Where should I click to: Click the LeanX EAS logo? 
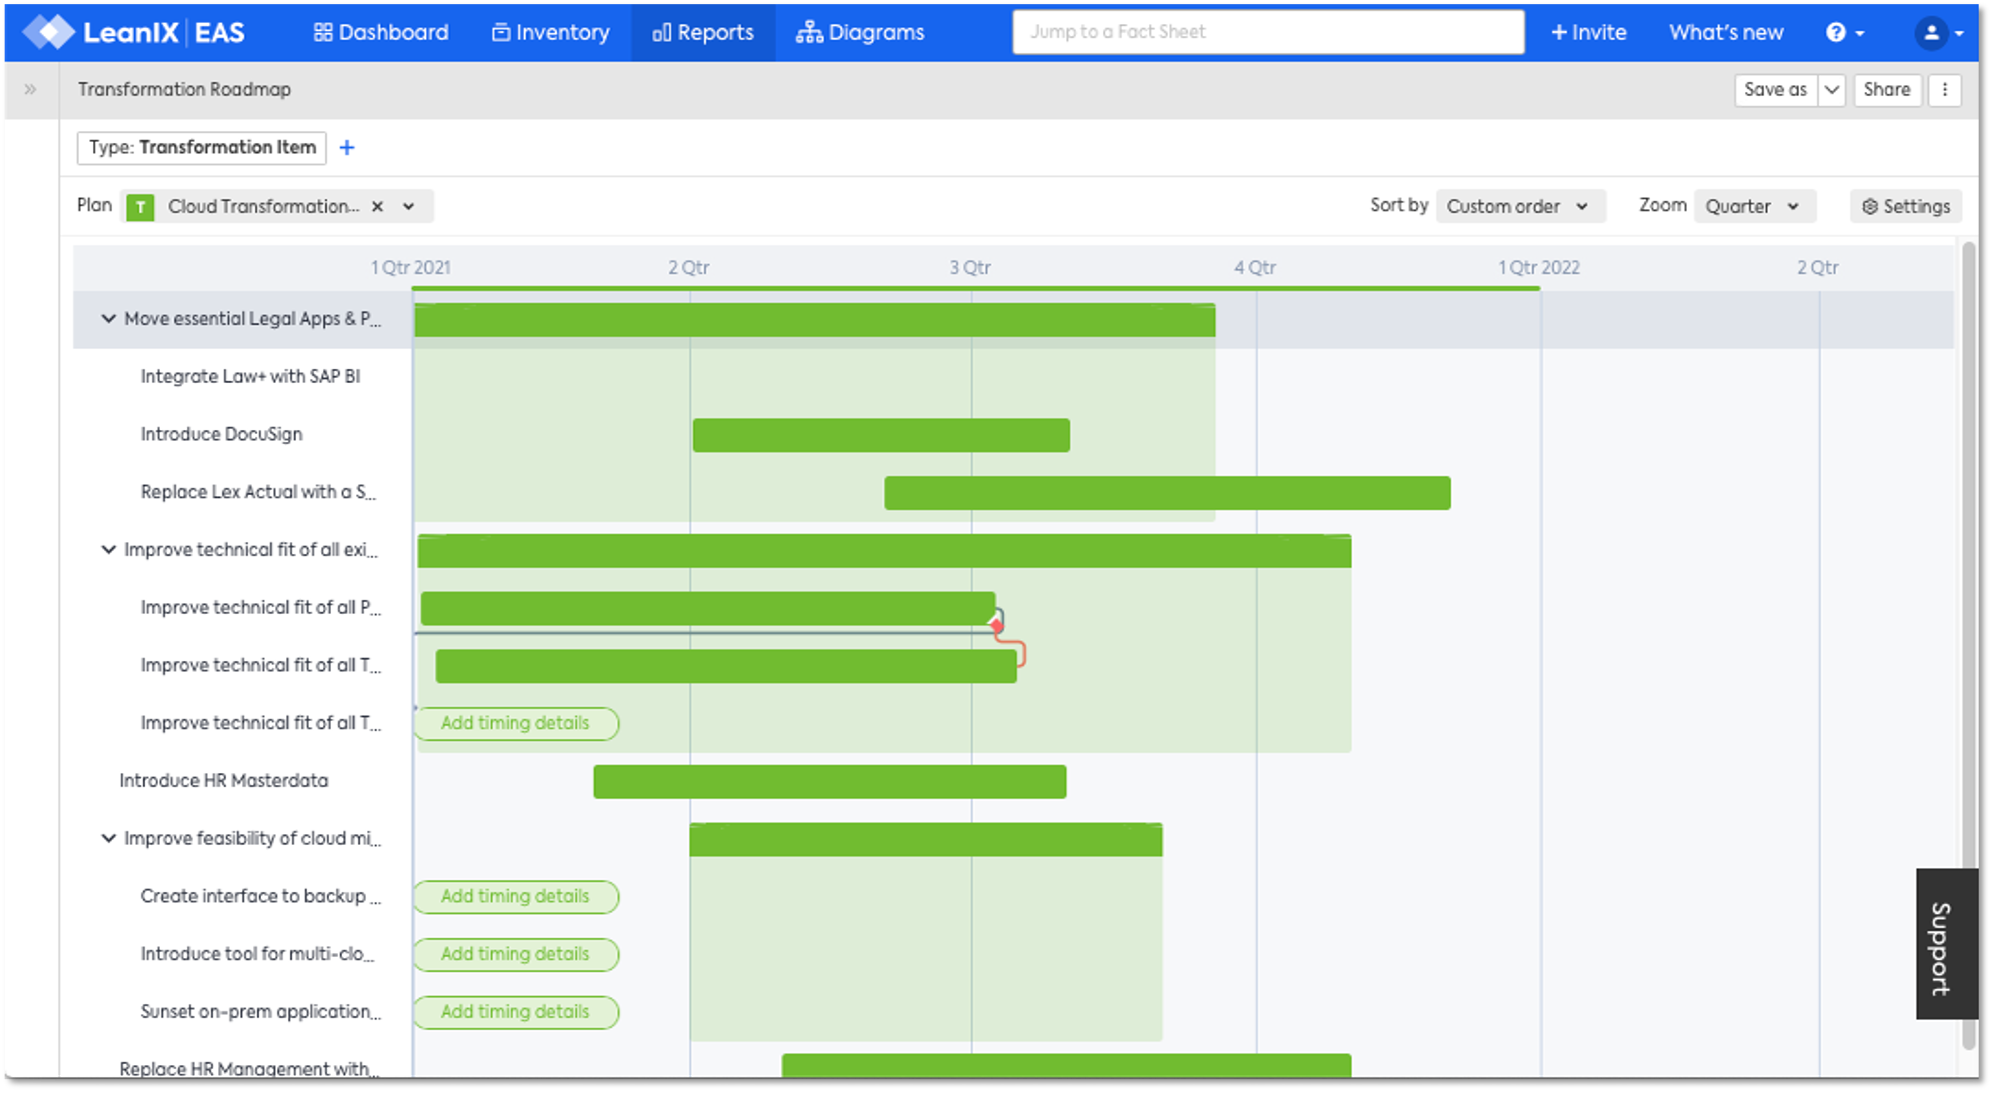(x=134, y=32)
